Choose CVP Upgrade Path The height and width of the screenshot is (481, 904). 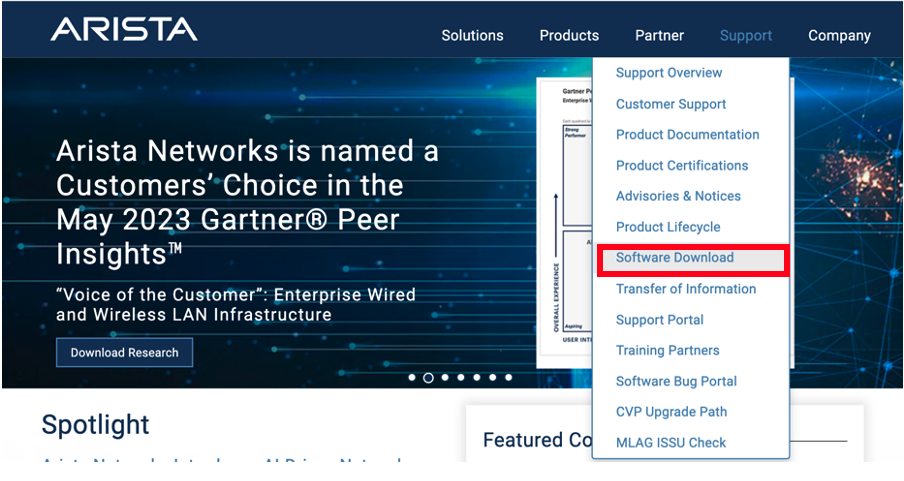click(671, 412)
